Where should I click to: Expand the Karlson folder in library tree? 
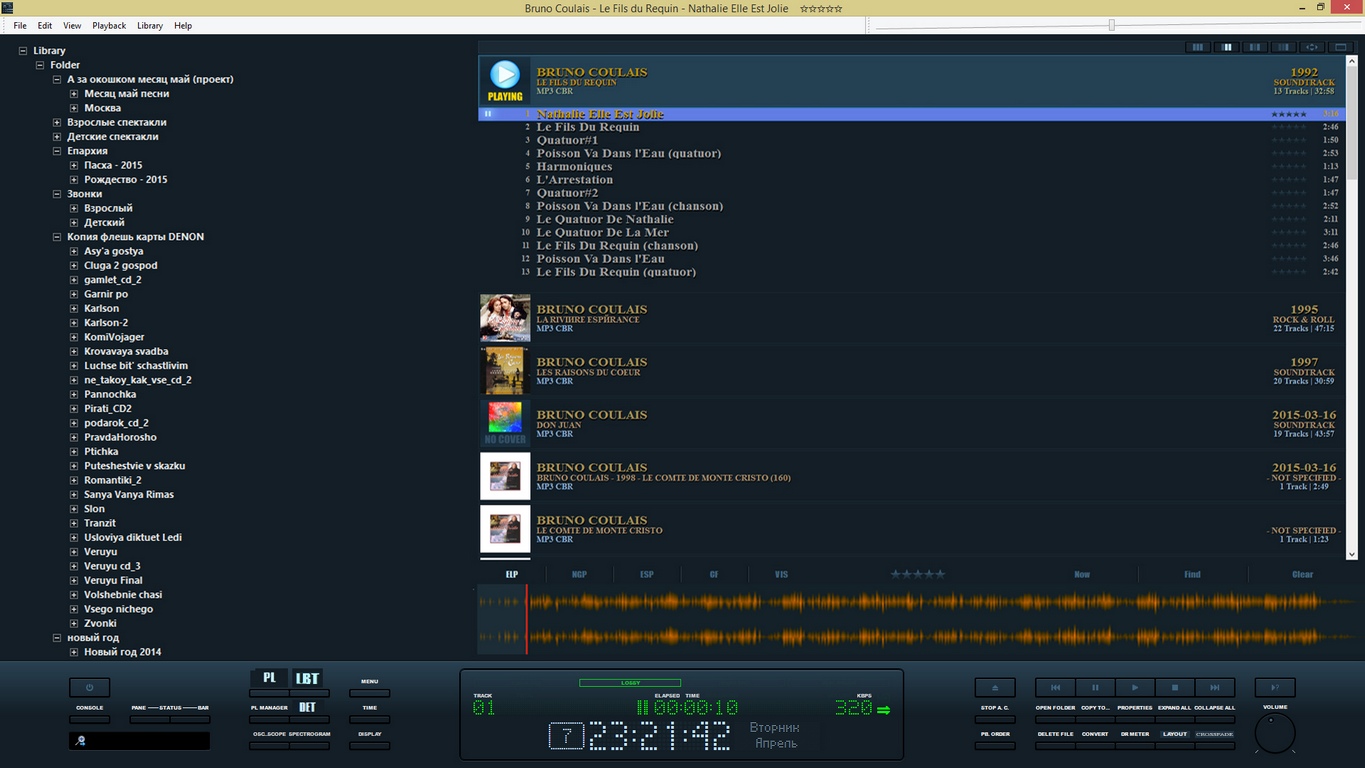(x=74, y=308)
